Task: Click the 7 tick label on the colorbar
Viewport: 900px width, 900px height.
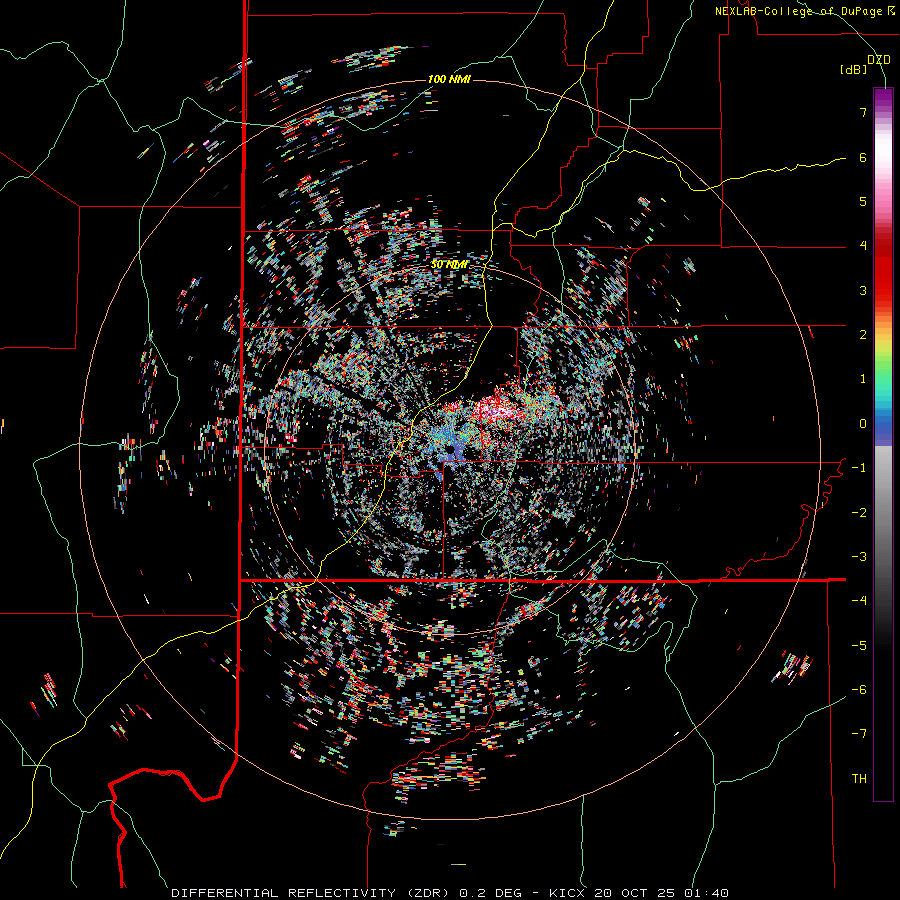Action: (863, 112)
